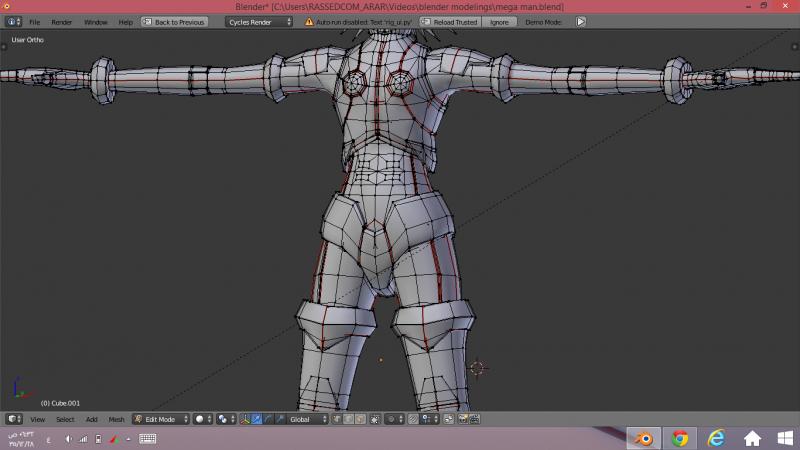This screenshot has height=450, width=800.
Task: Toggle limit selection to visible
Action: 376,419
